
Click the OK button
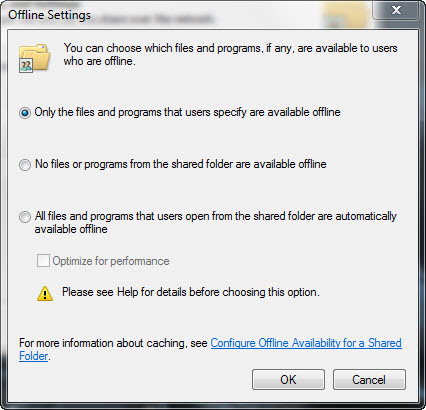[x=288, y=379]
